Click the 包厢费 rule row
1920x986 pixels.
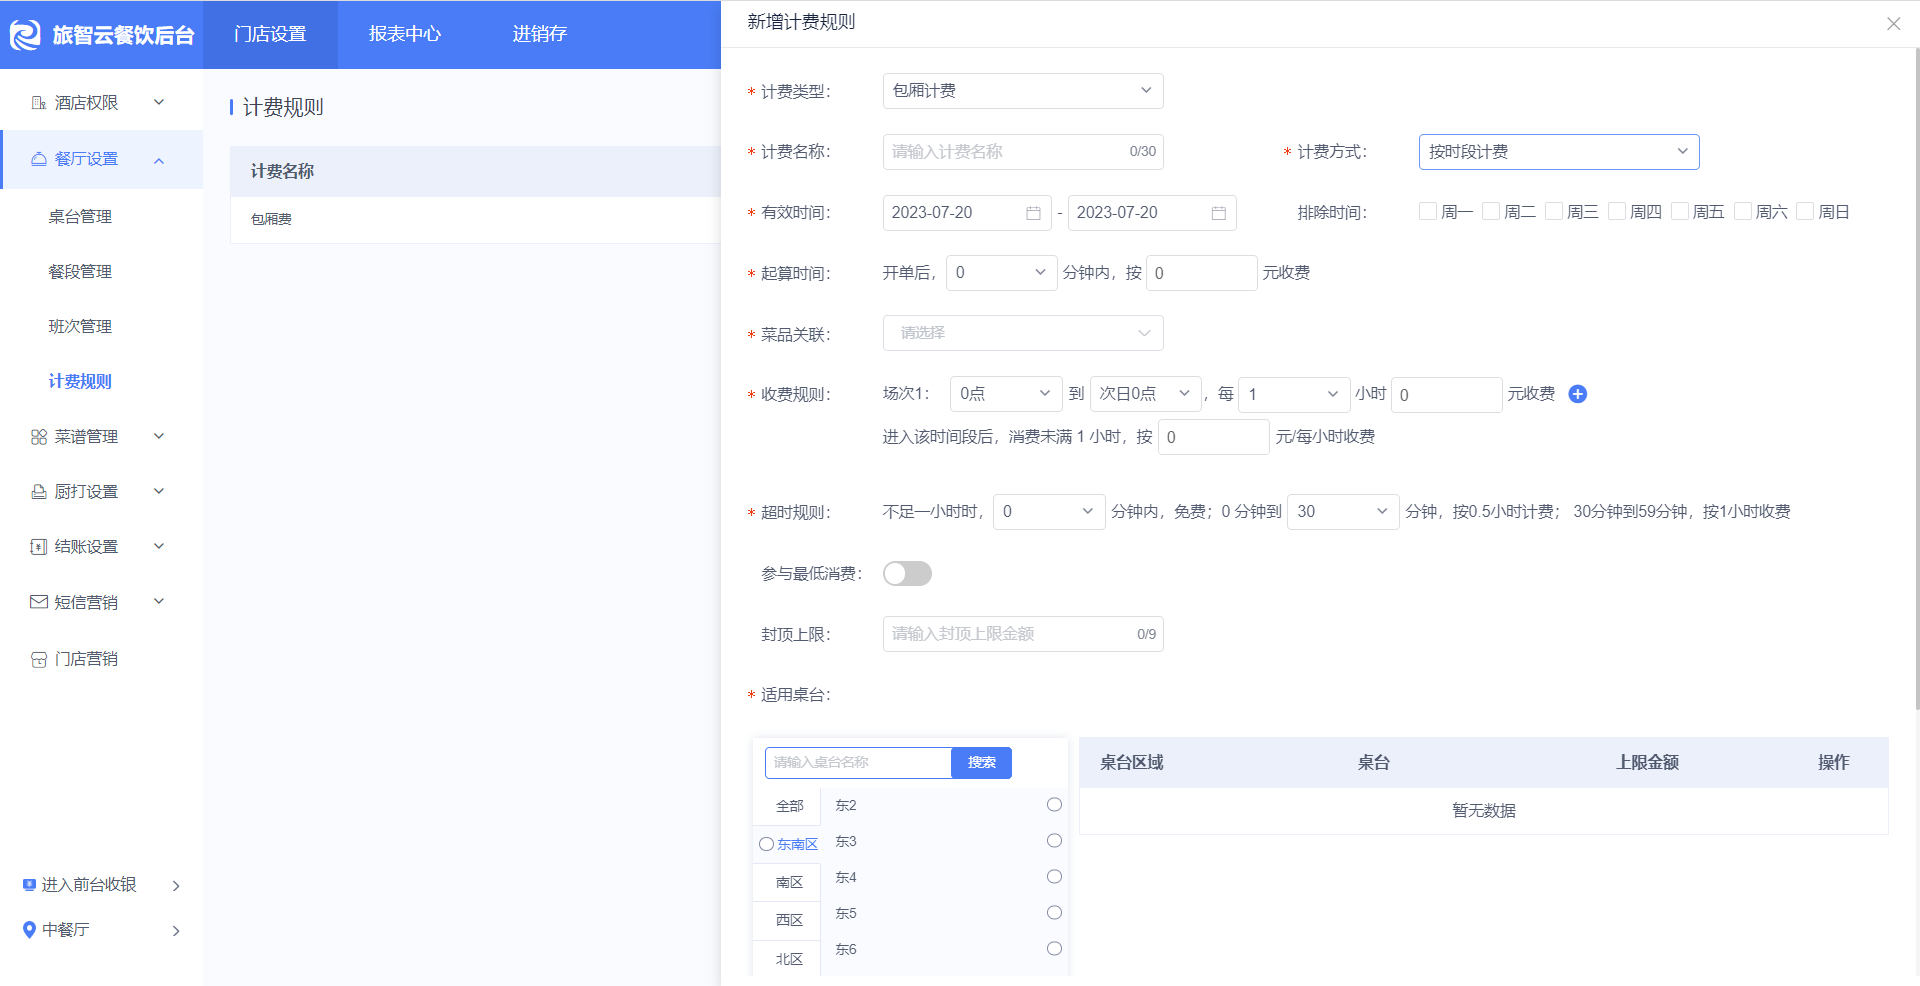(x=476, y=220)
